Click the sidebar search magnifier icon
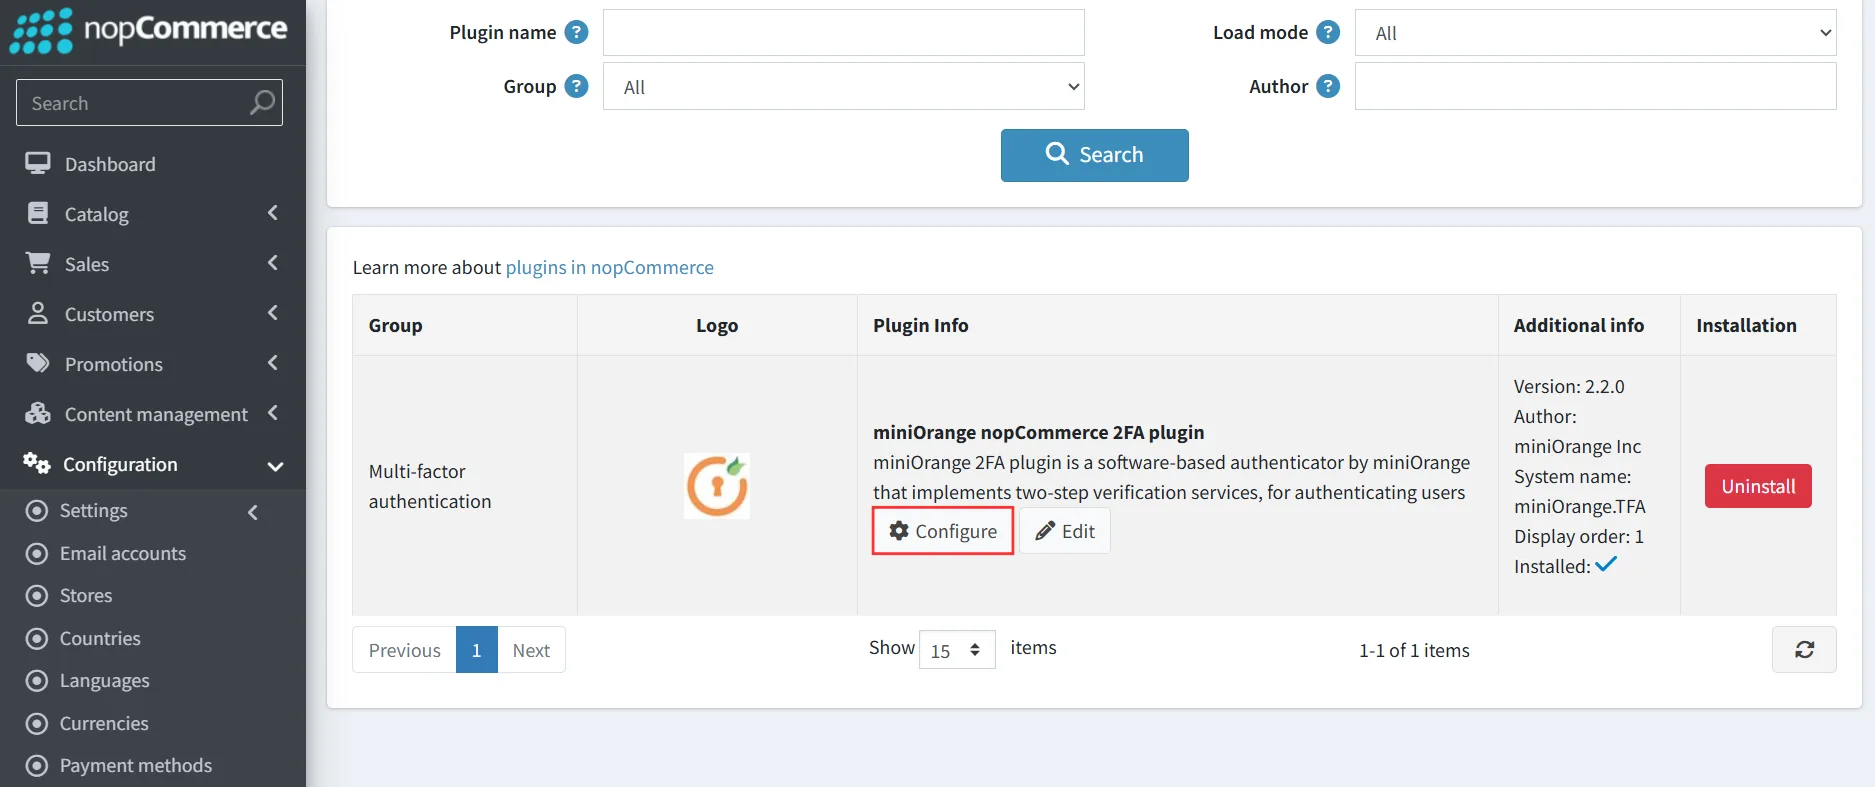Screen dimensions: 1875x787 click(262, 103)
